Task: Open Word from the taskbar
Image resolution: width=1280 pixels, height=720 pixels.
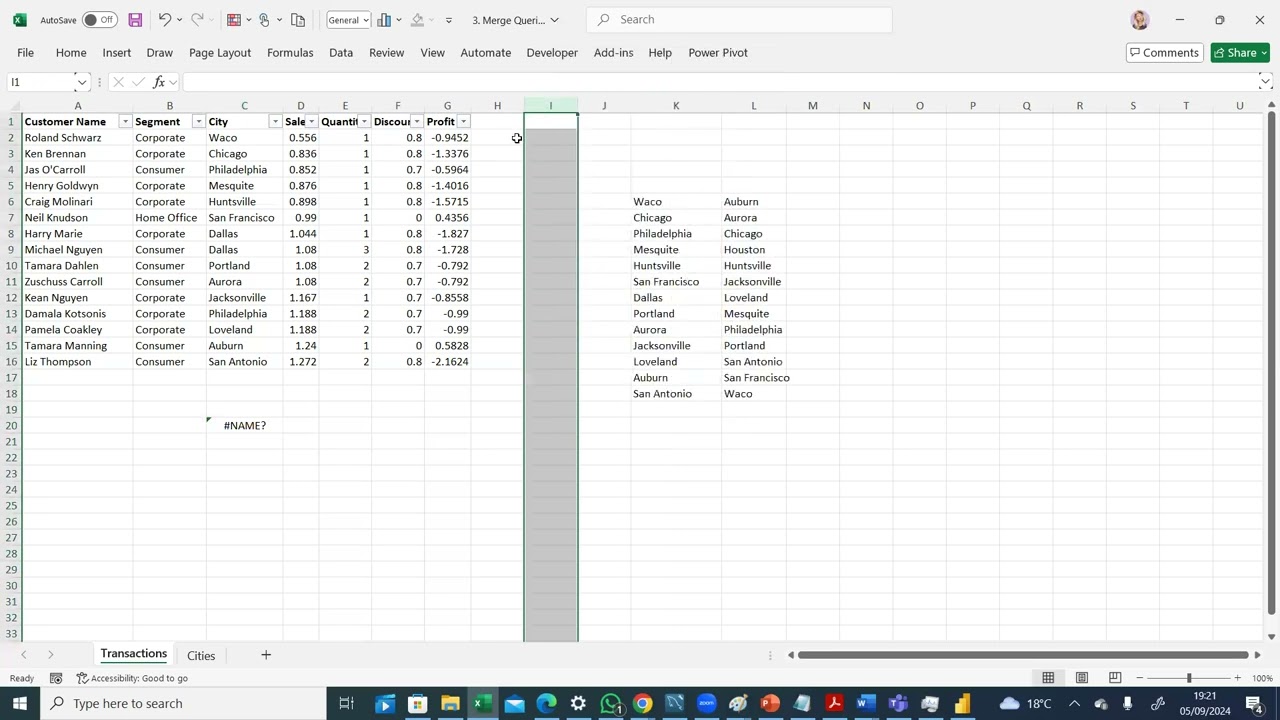Action: click(x=866, y=704)
